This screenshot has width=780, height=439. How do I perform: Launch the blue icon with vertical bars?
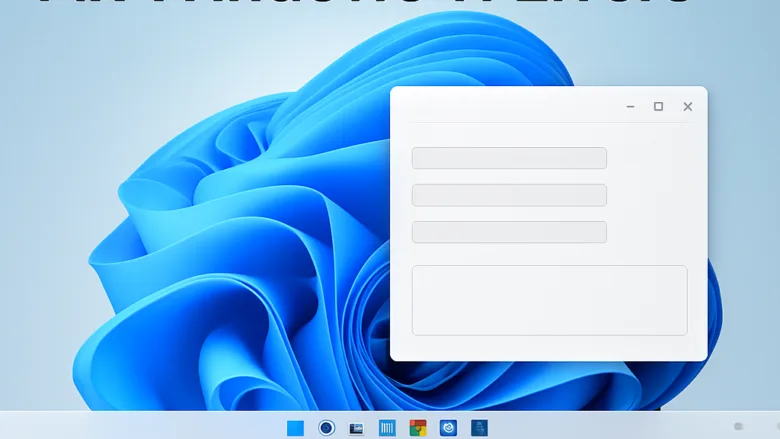coord(387,428)
